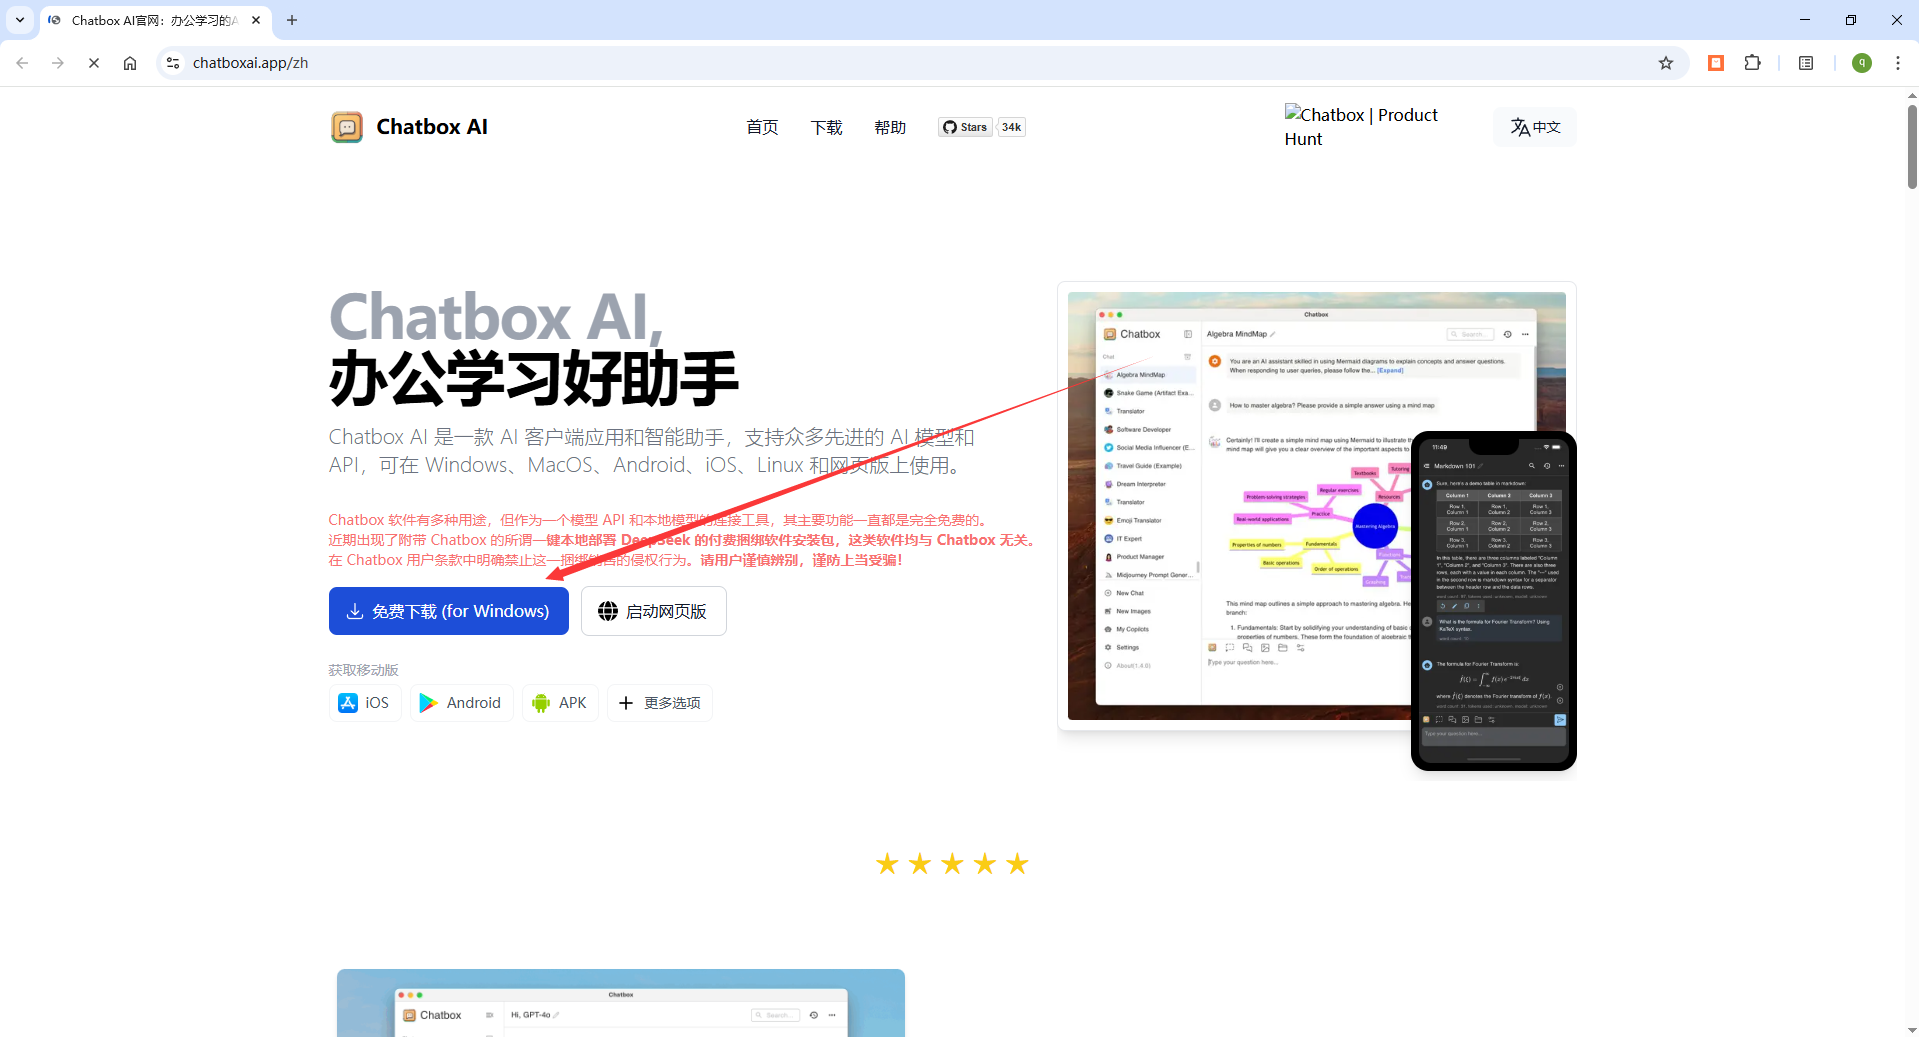1919x1037 pixels.
Task: Open the 中文 language selector
Action: click(x=1535, y=127)
